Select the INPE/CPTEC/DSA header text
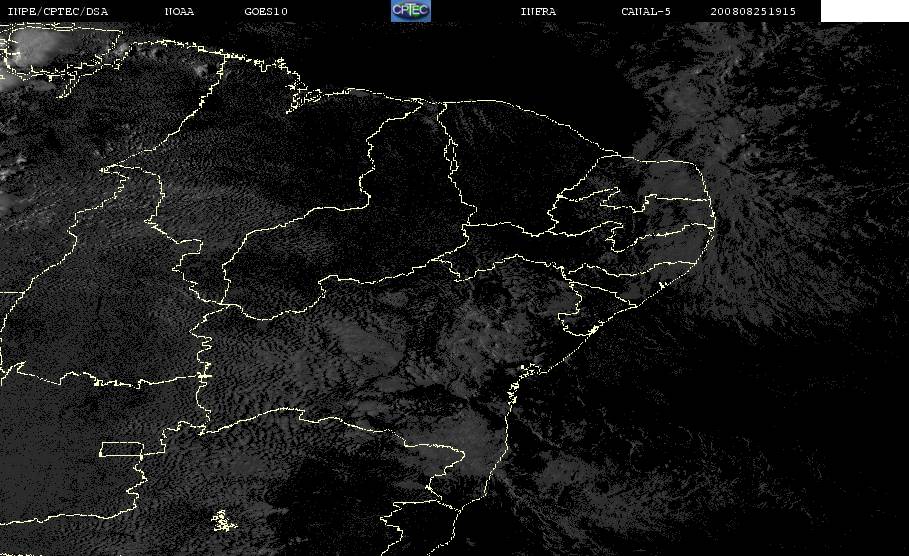 click(x=57, y=11)
